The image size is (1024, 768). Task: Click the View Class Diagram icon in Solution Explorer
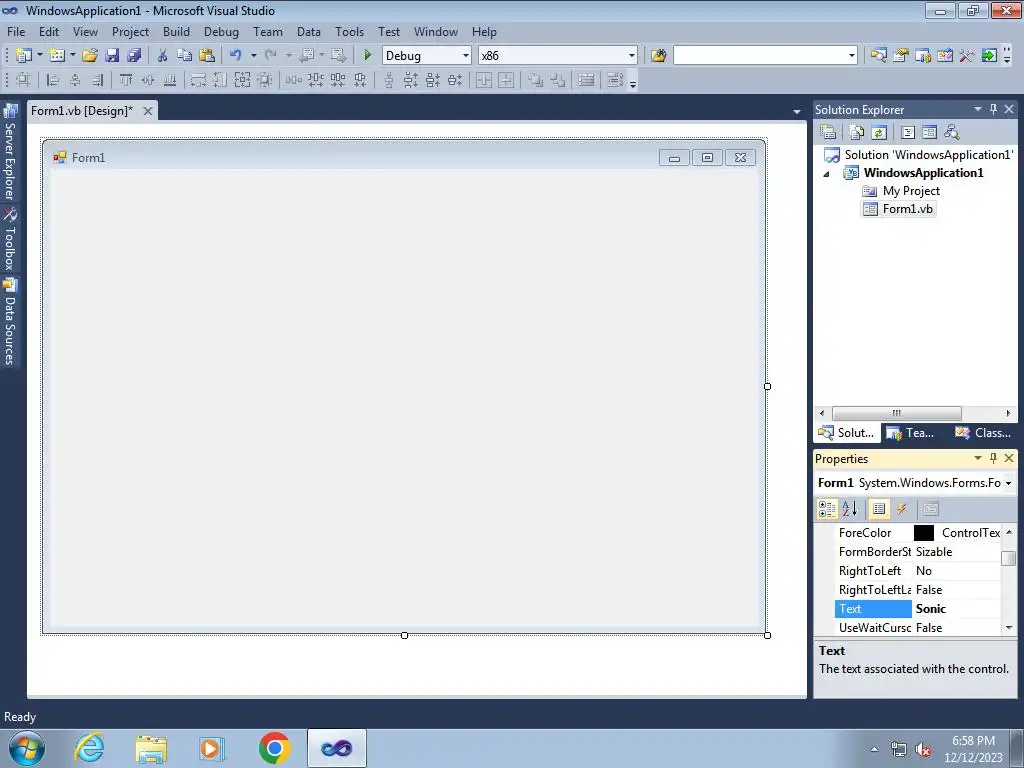tap(952, 133)
